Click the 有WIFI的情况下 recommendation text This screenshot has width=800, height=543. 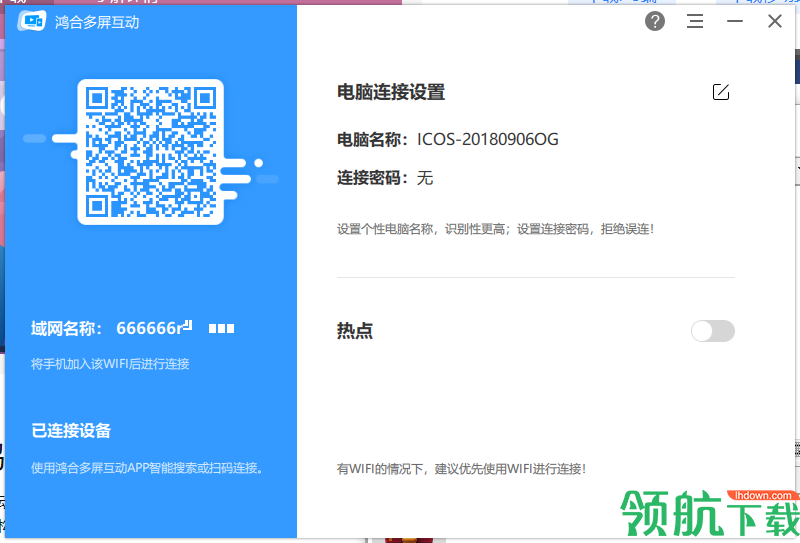coord(461,468)
